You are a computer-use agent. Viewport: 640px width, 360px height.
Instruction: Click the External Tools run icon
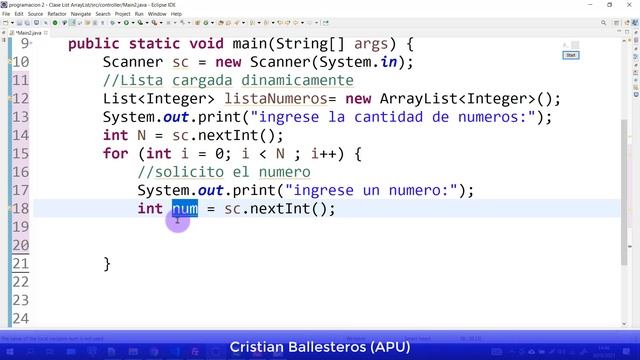click(154, 23)
